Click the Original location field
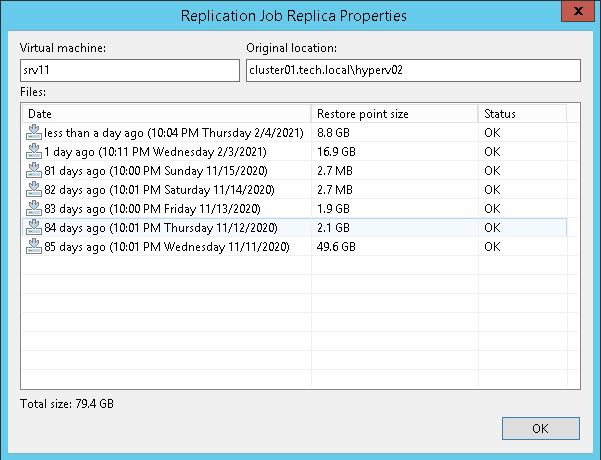Viewport: 601px width, 460px height. (413, 70)
